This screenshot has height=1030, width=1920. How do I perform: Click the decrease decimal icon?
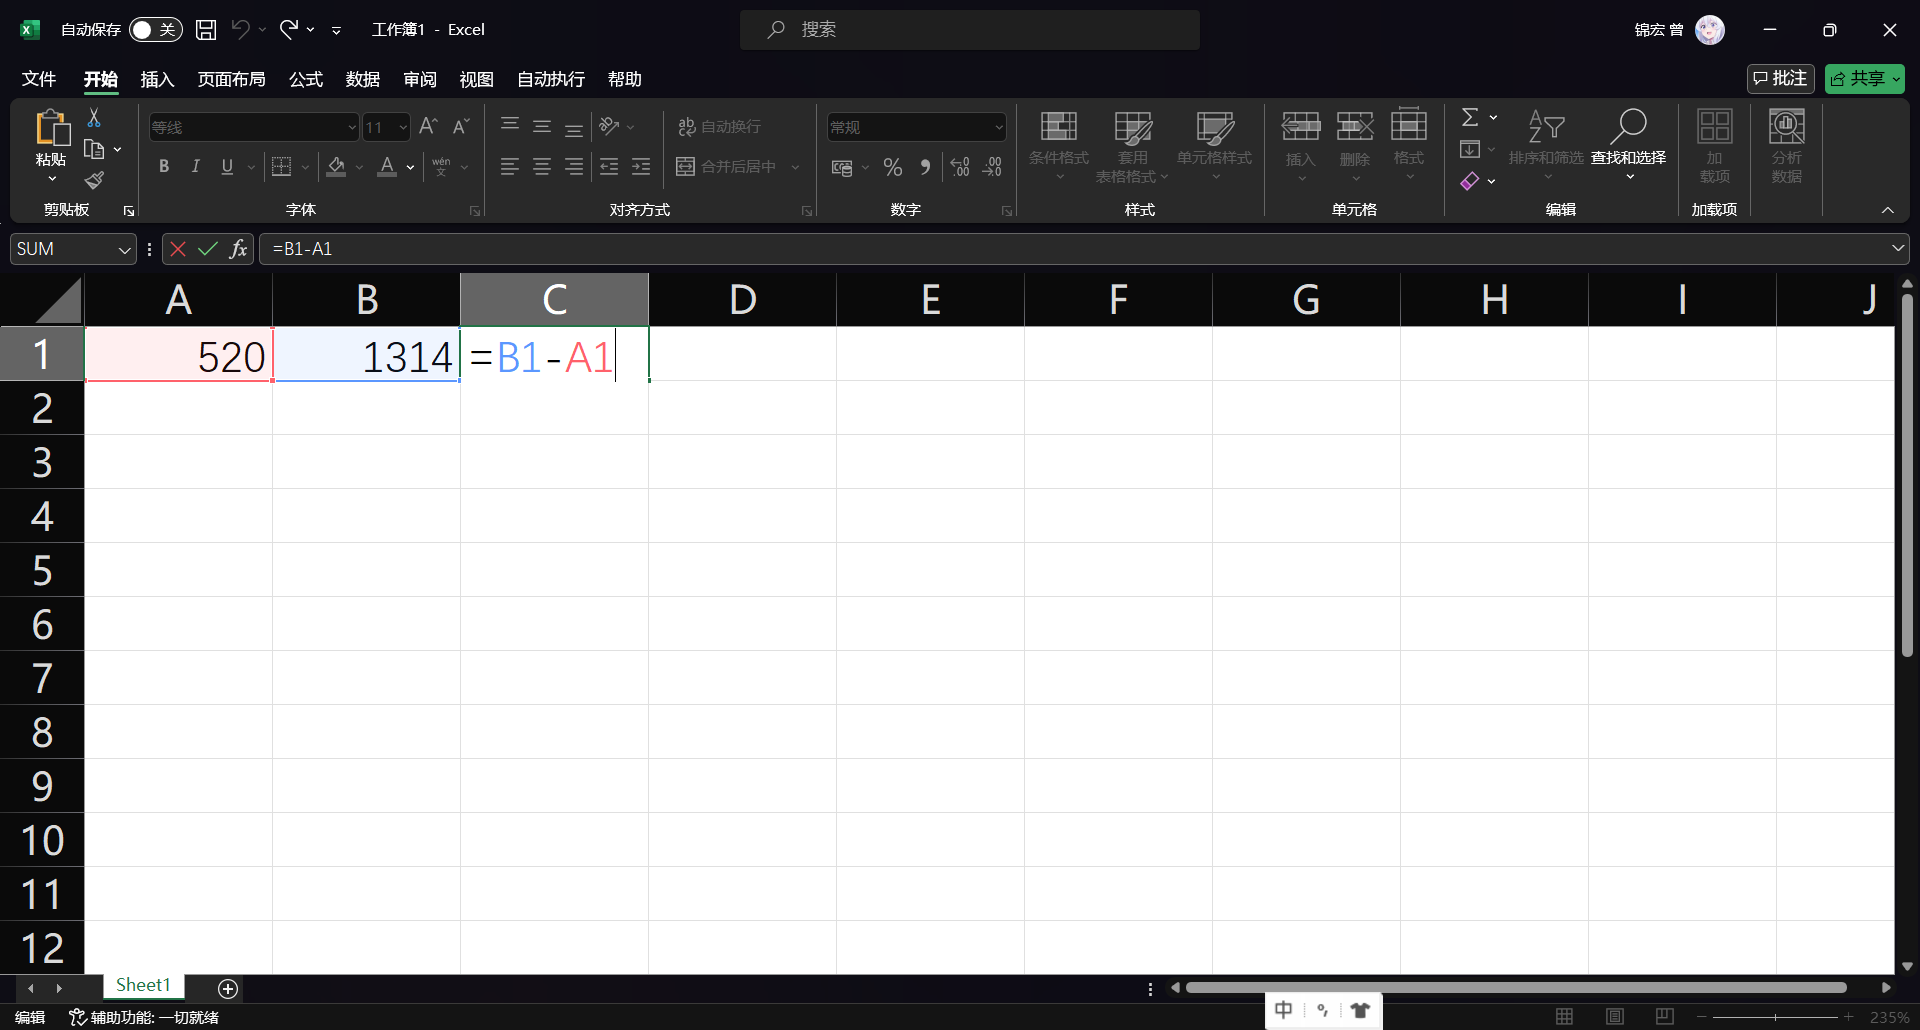coord(992,167)
